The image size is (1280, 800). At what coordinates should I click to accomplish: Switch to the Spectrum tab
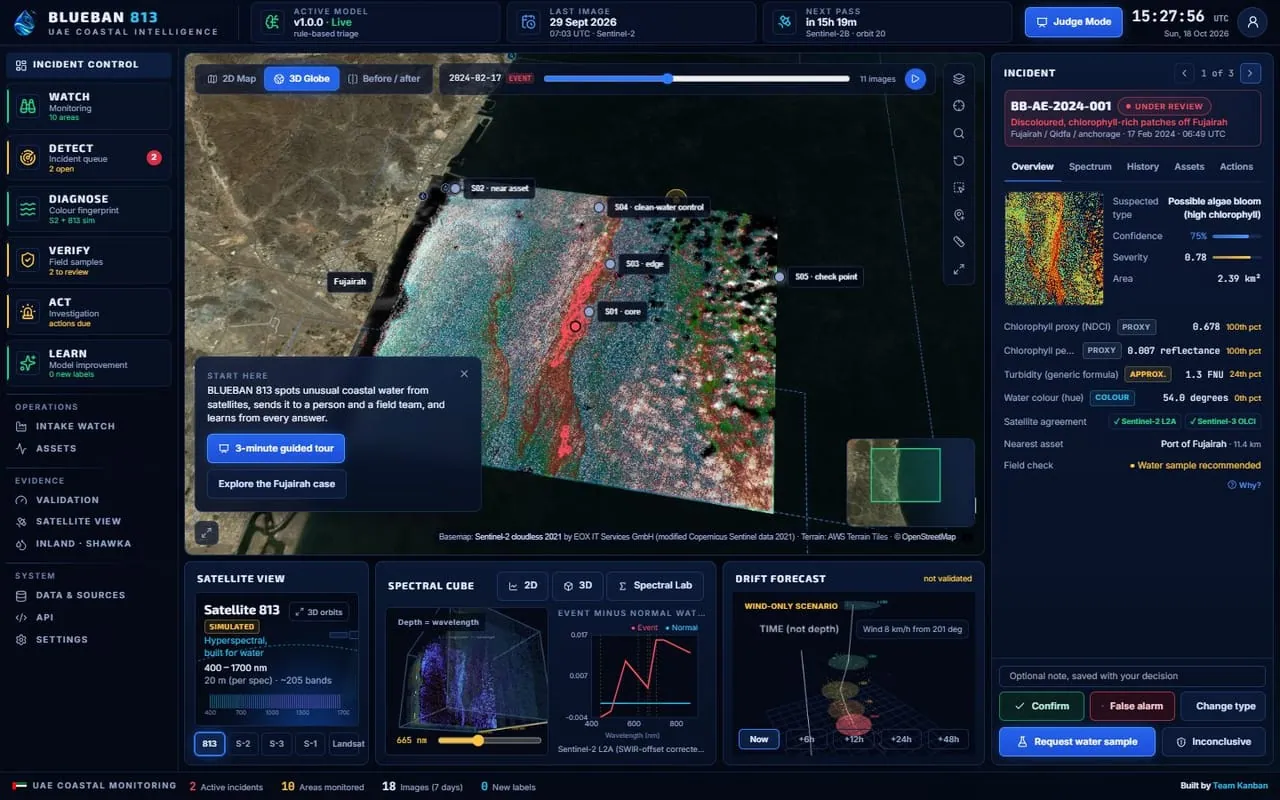[x=1090, y=167]
